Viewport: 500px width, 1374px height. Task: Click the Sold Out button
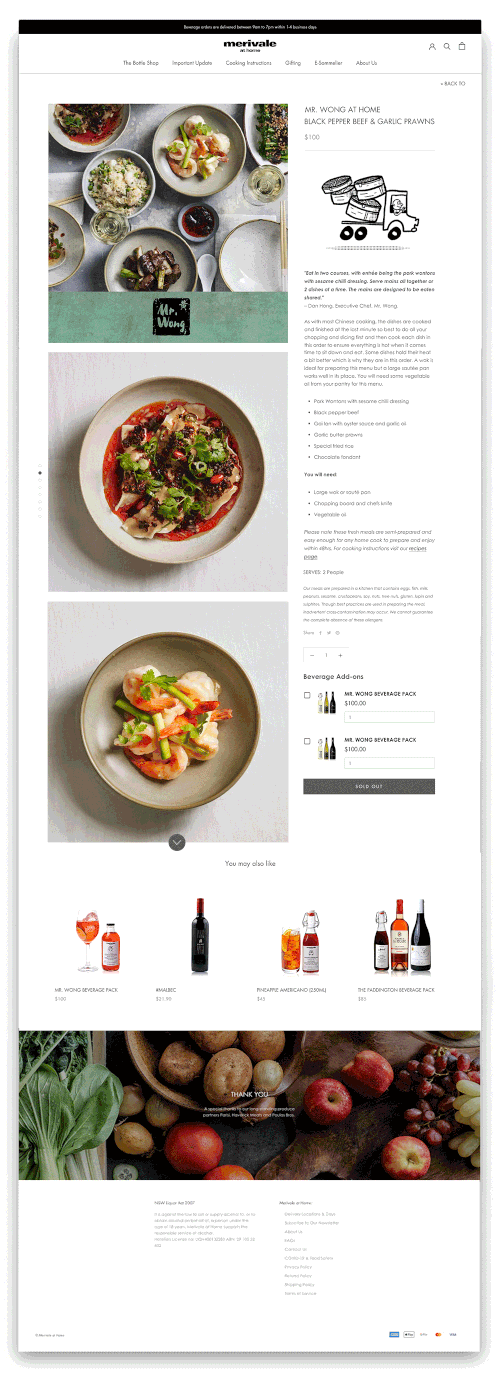point(369,786)
